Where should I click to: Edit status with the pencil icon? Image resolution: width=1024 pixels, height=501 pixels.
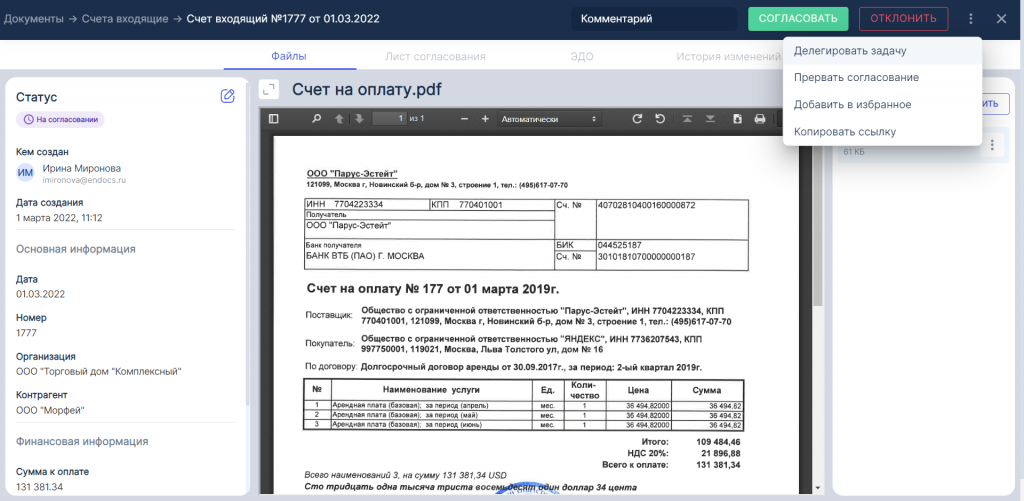tap(227, 97)
